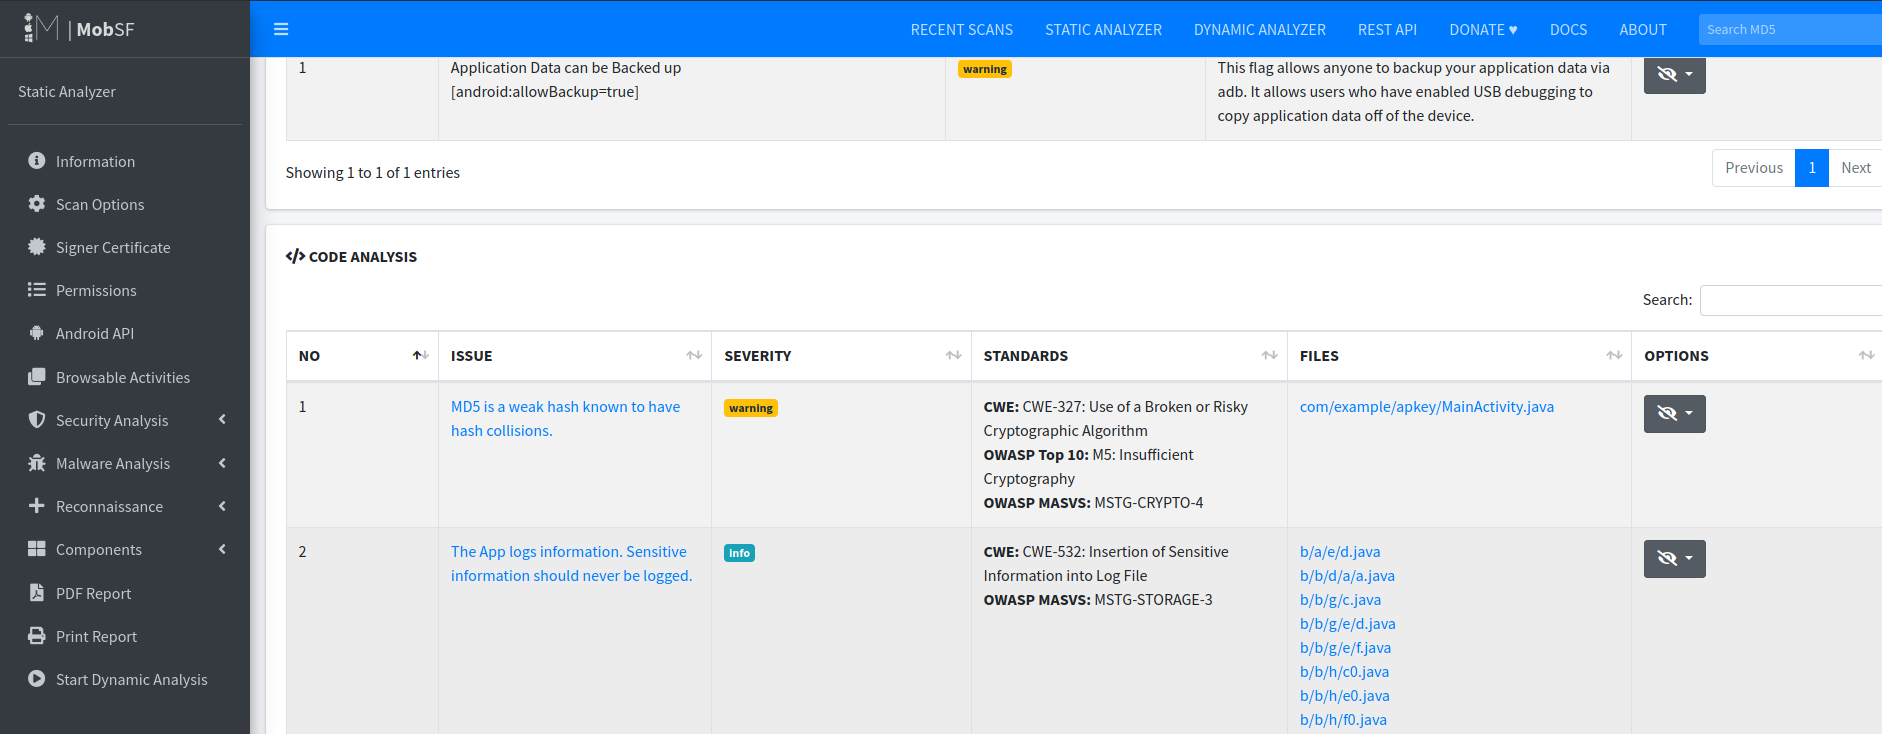Open PDF Report from sidebar
This screenshot has width=1882, height=734.
(x=93, y=594)
